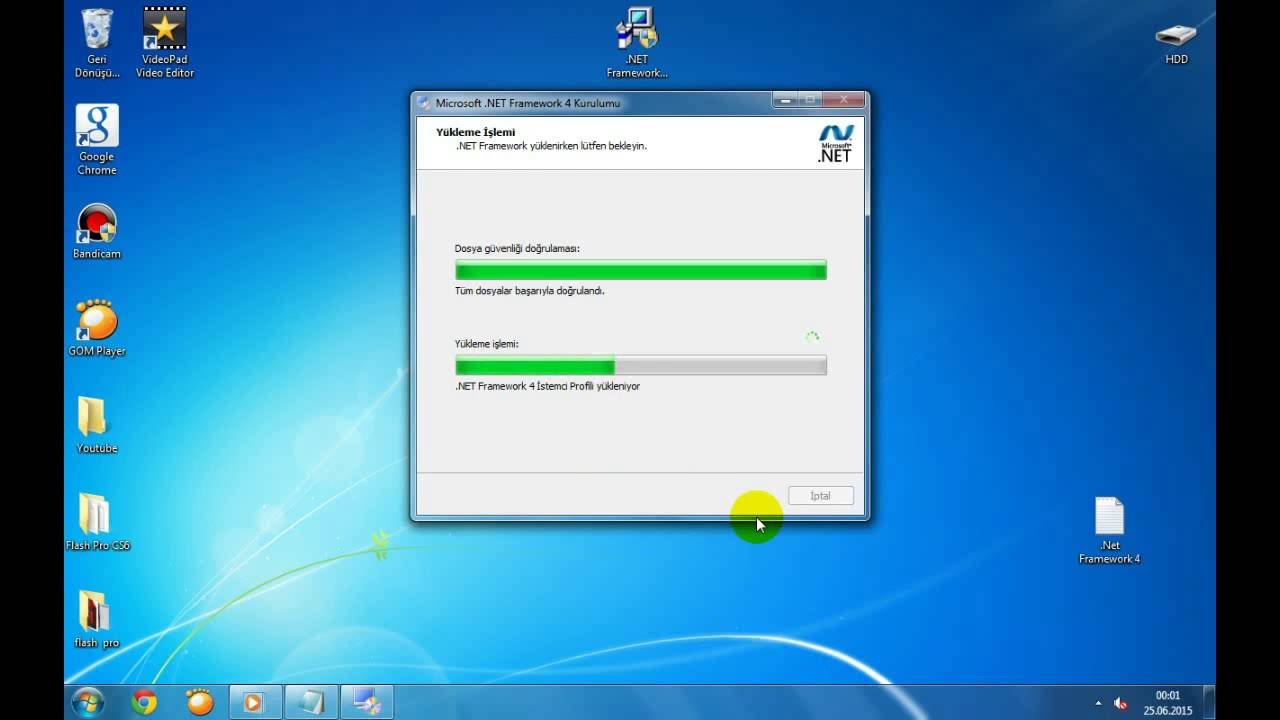
Task: Open the HDD drive desktop icon
Action: click(x=1176, y=43)
